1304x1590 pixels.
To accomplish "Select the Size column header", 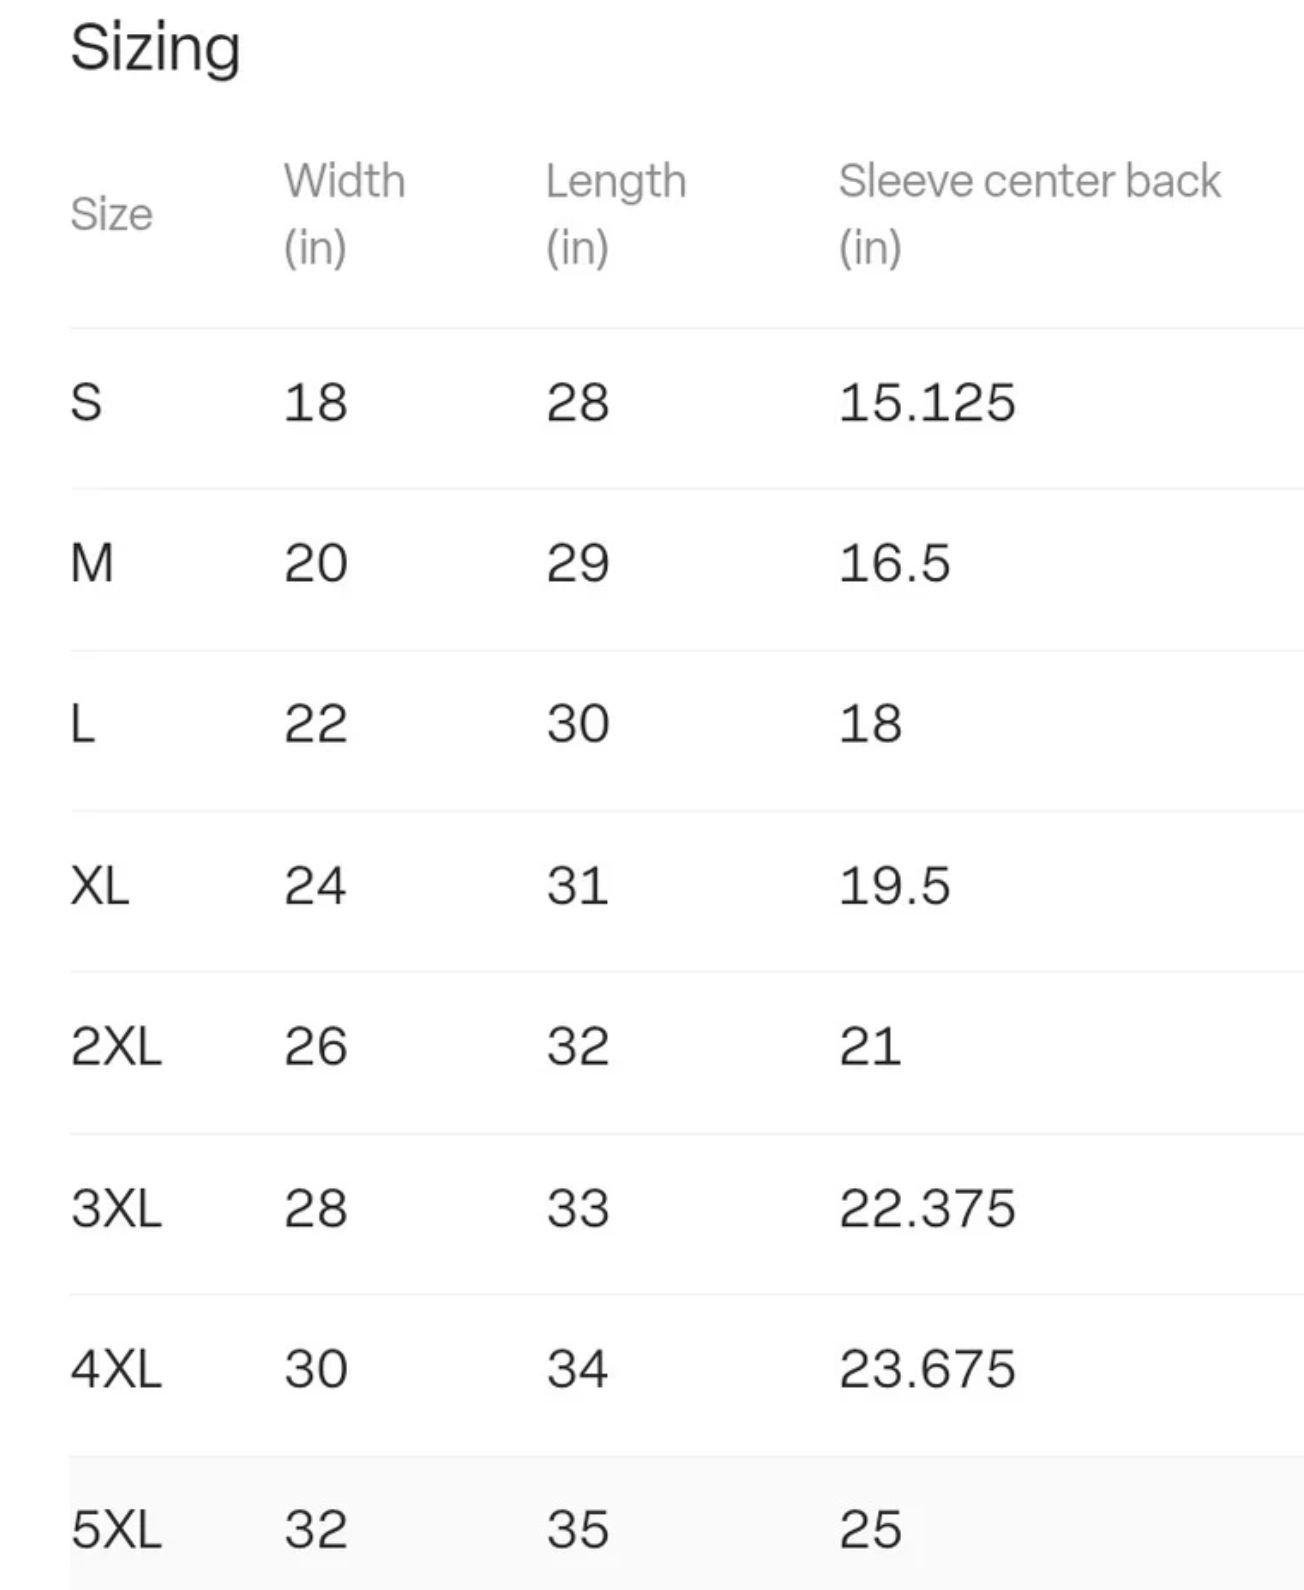I will click(x=111, y=214).
